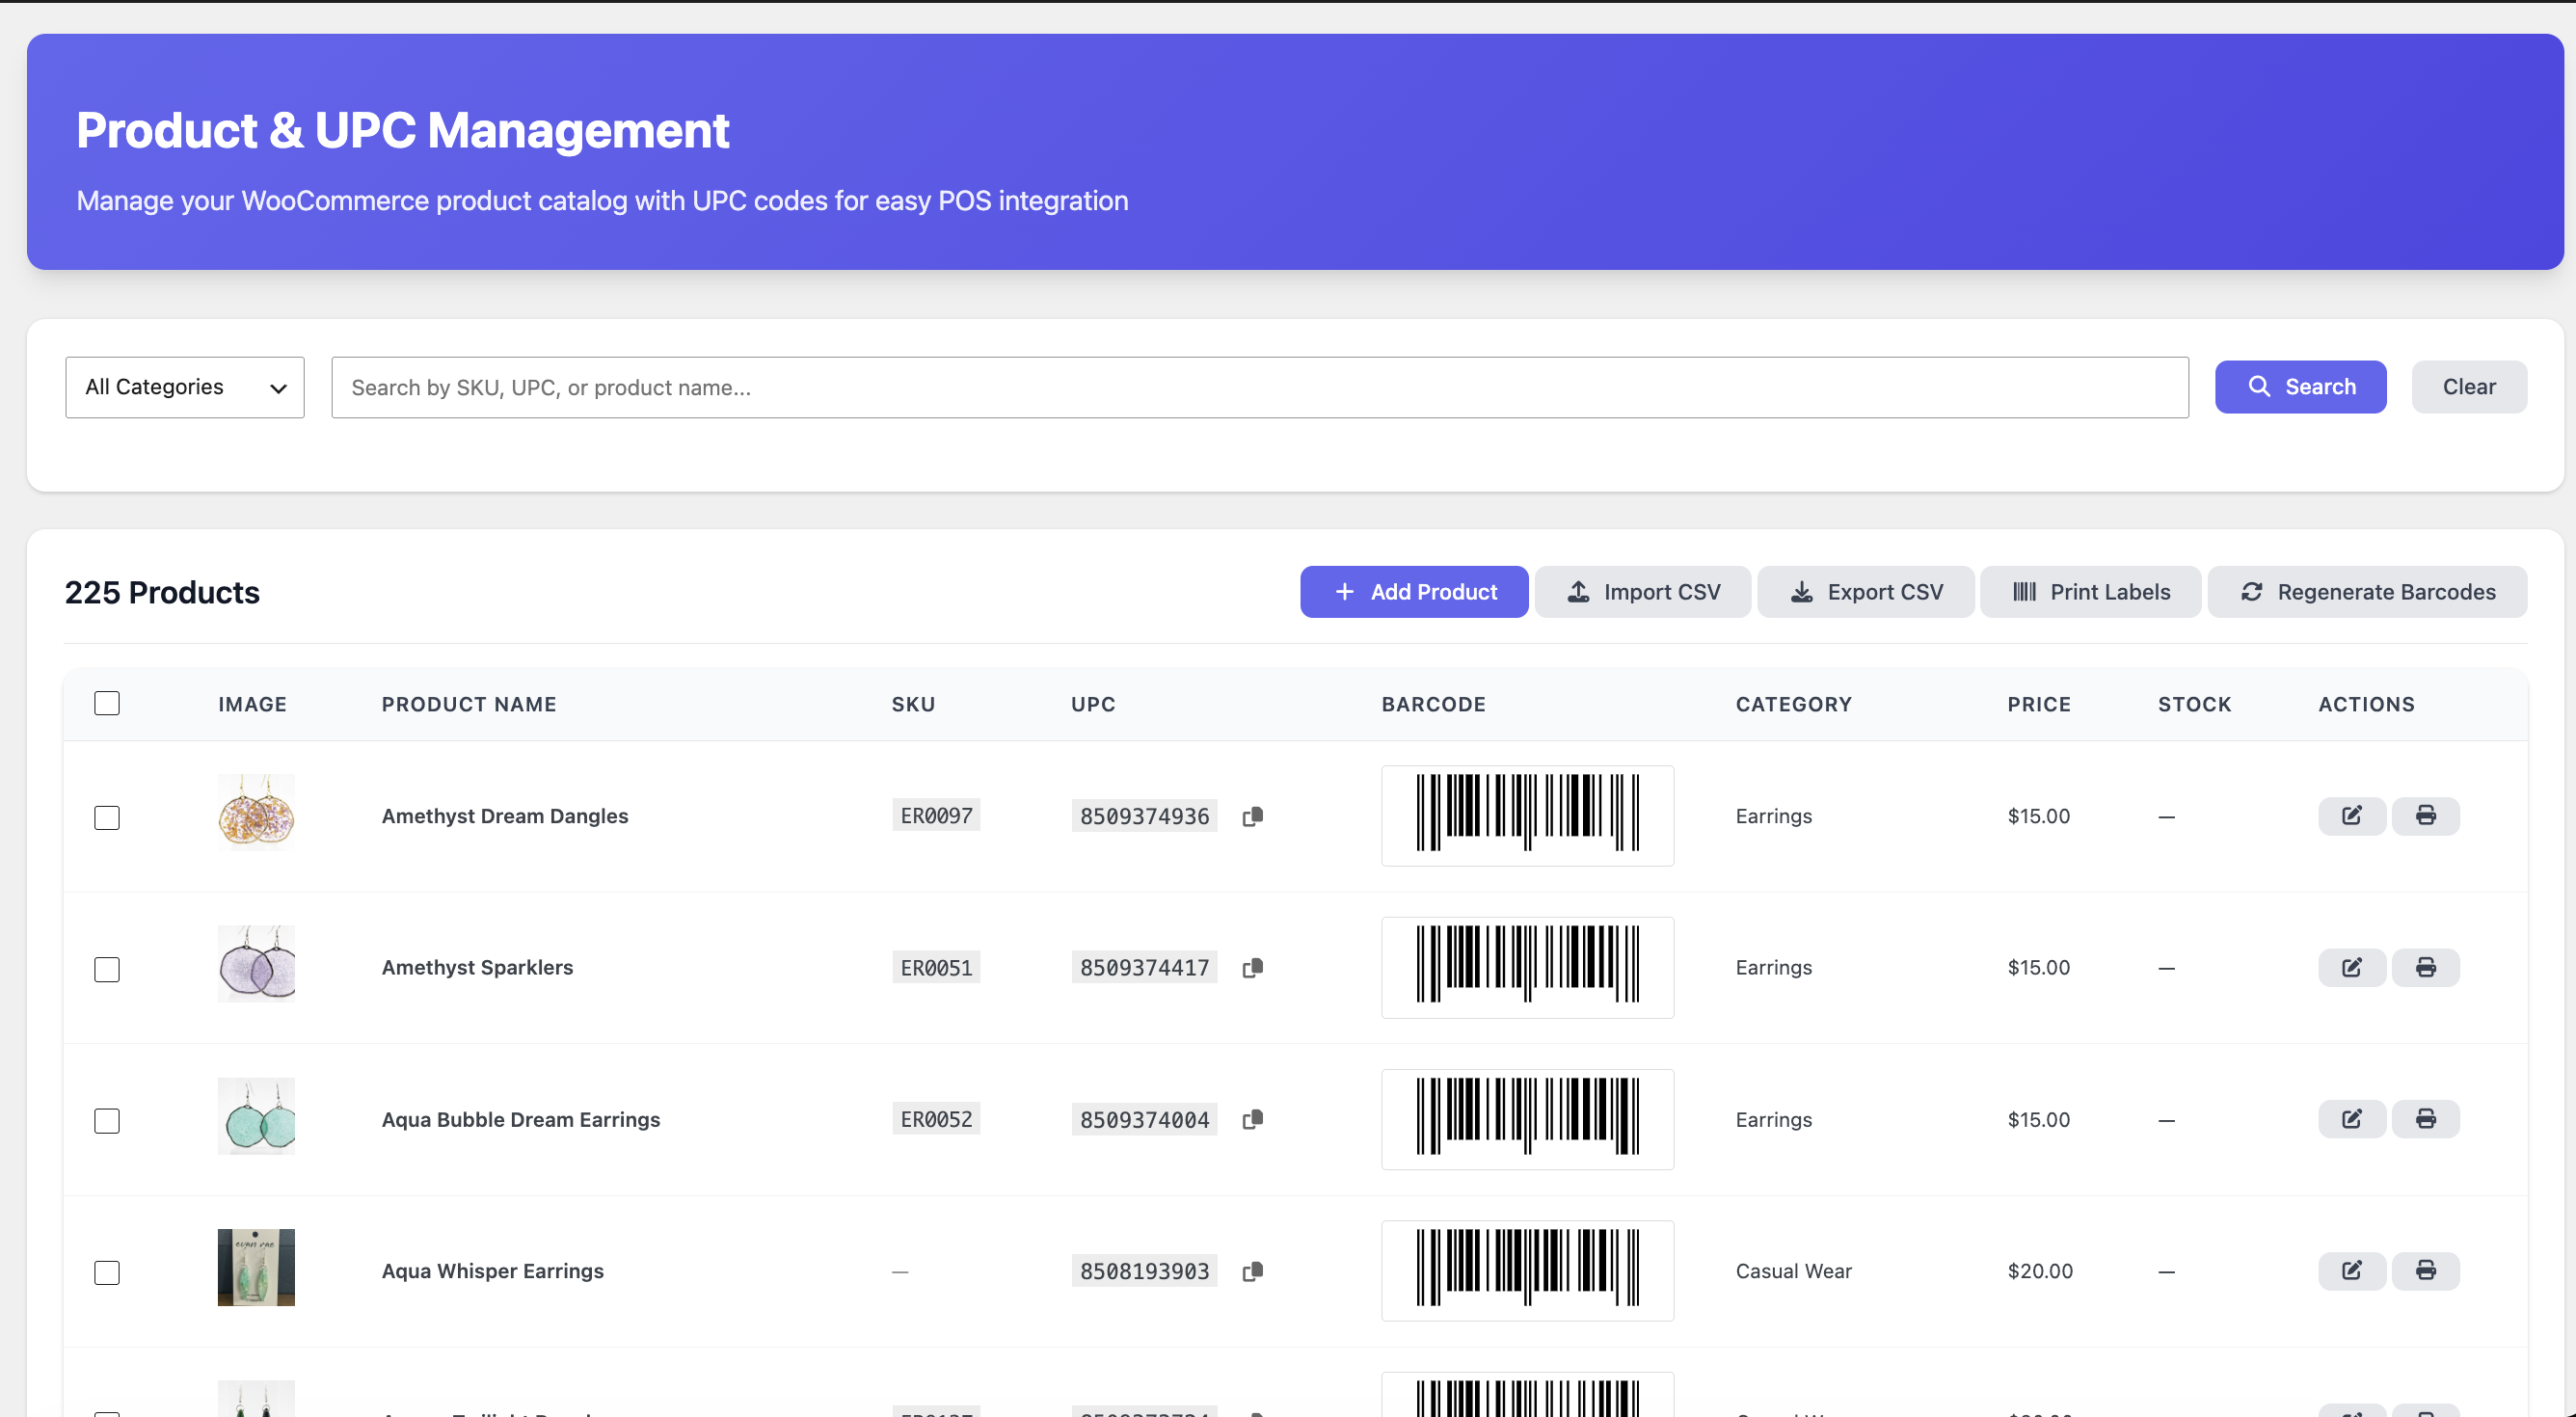The image size is (2576, 1417).
Task: Print label for Amethyst Sparklers
Action: click(2426, 968)
